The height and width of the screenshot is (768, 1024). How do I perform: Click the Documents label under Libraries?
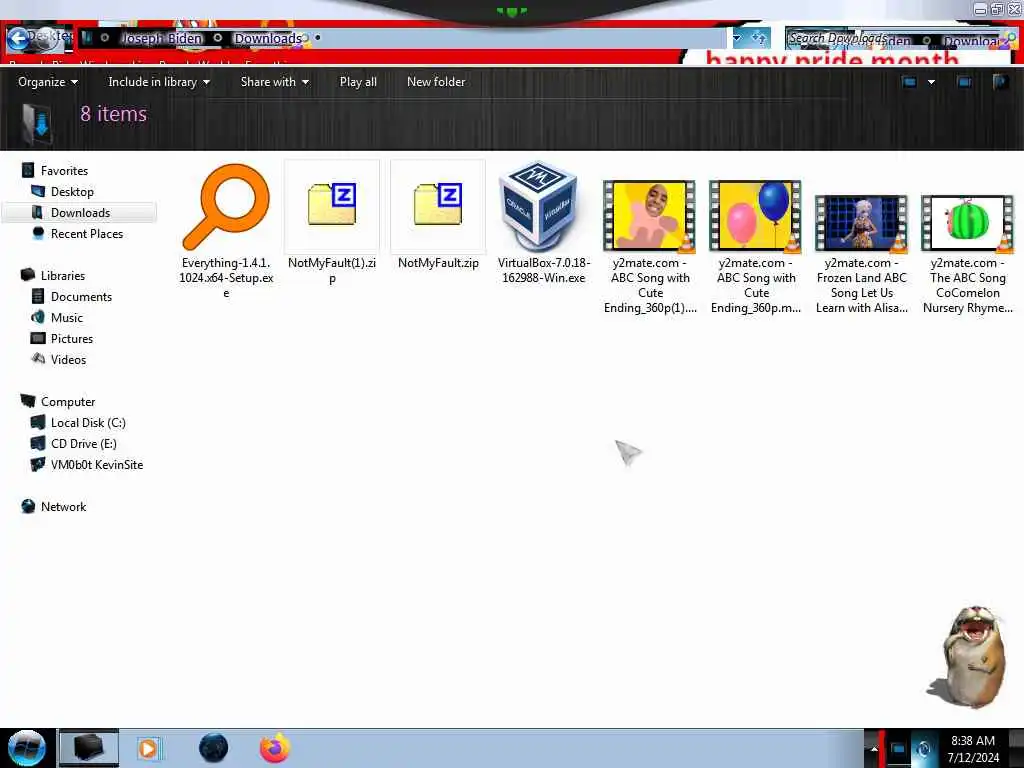coord(82,296)
